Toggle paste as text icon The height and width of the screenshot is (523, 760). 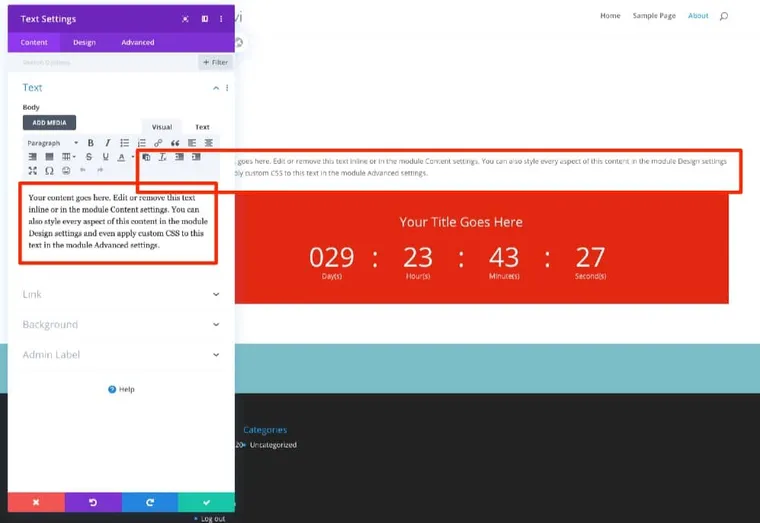[x=146, y=157]
